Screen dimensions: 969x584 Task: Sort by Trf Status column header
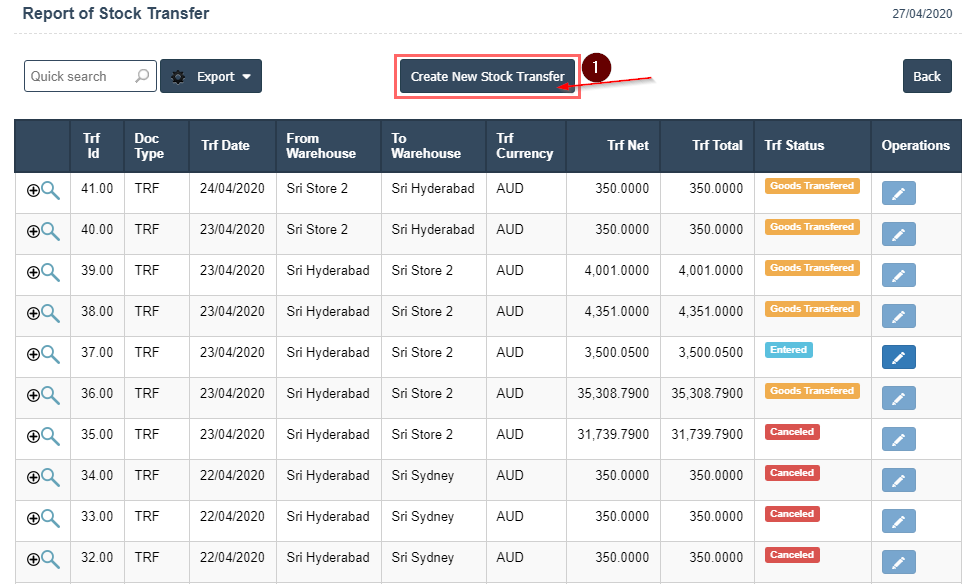pyautogui.click(x=794, y=145)
